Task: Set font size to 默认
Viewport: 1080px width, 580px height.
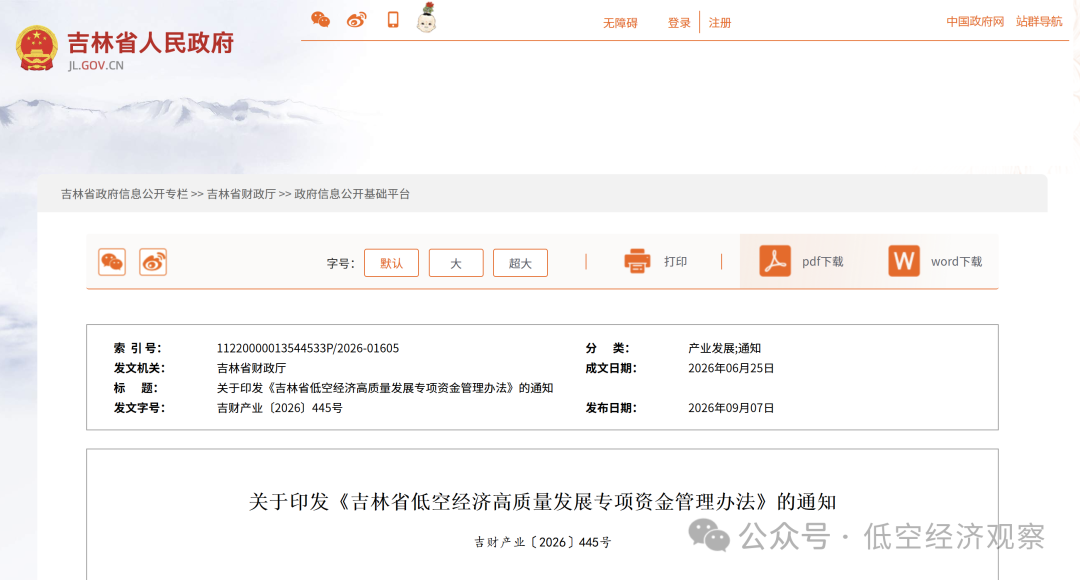Action: (x=391, y=262)
